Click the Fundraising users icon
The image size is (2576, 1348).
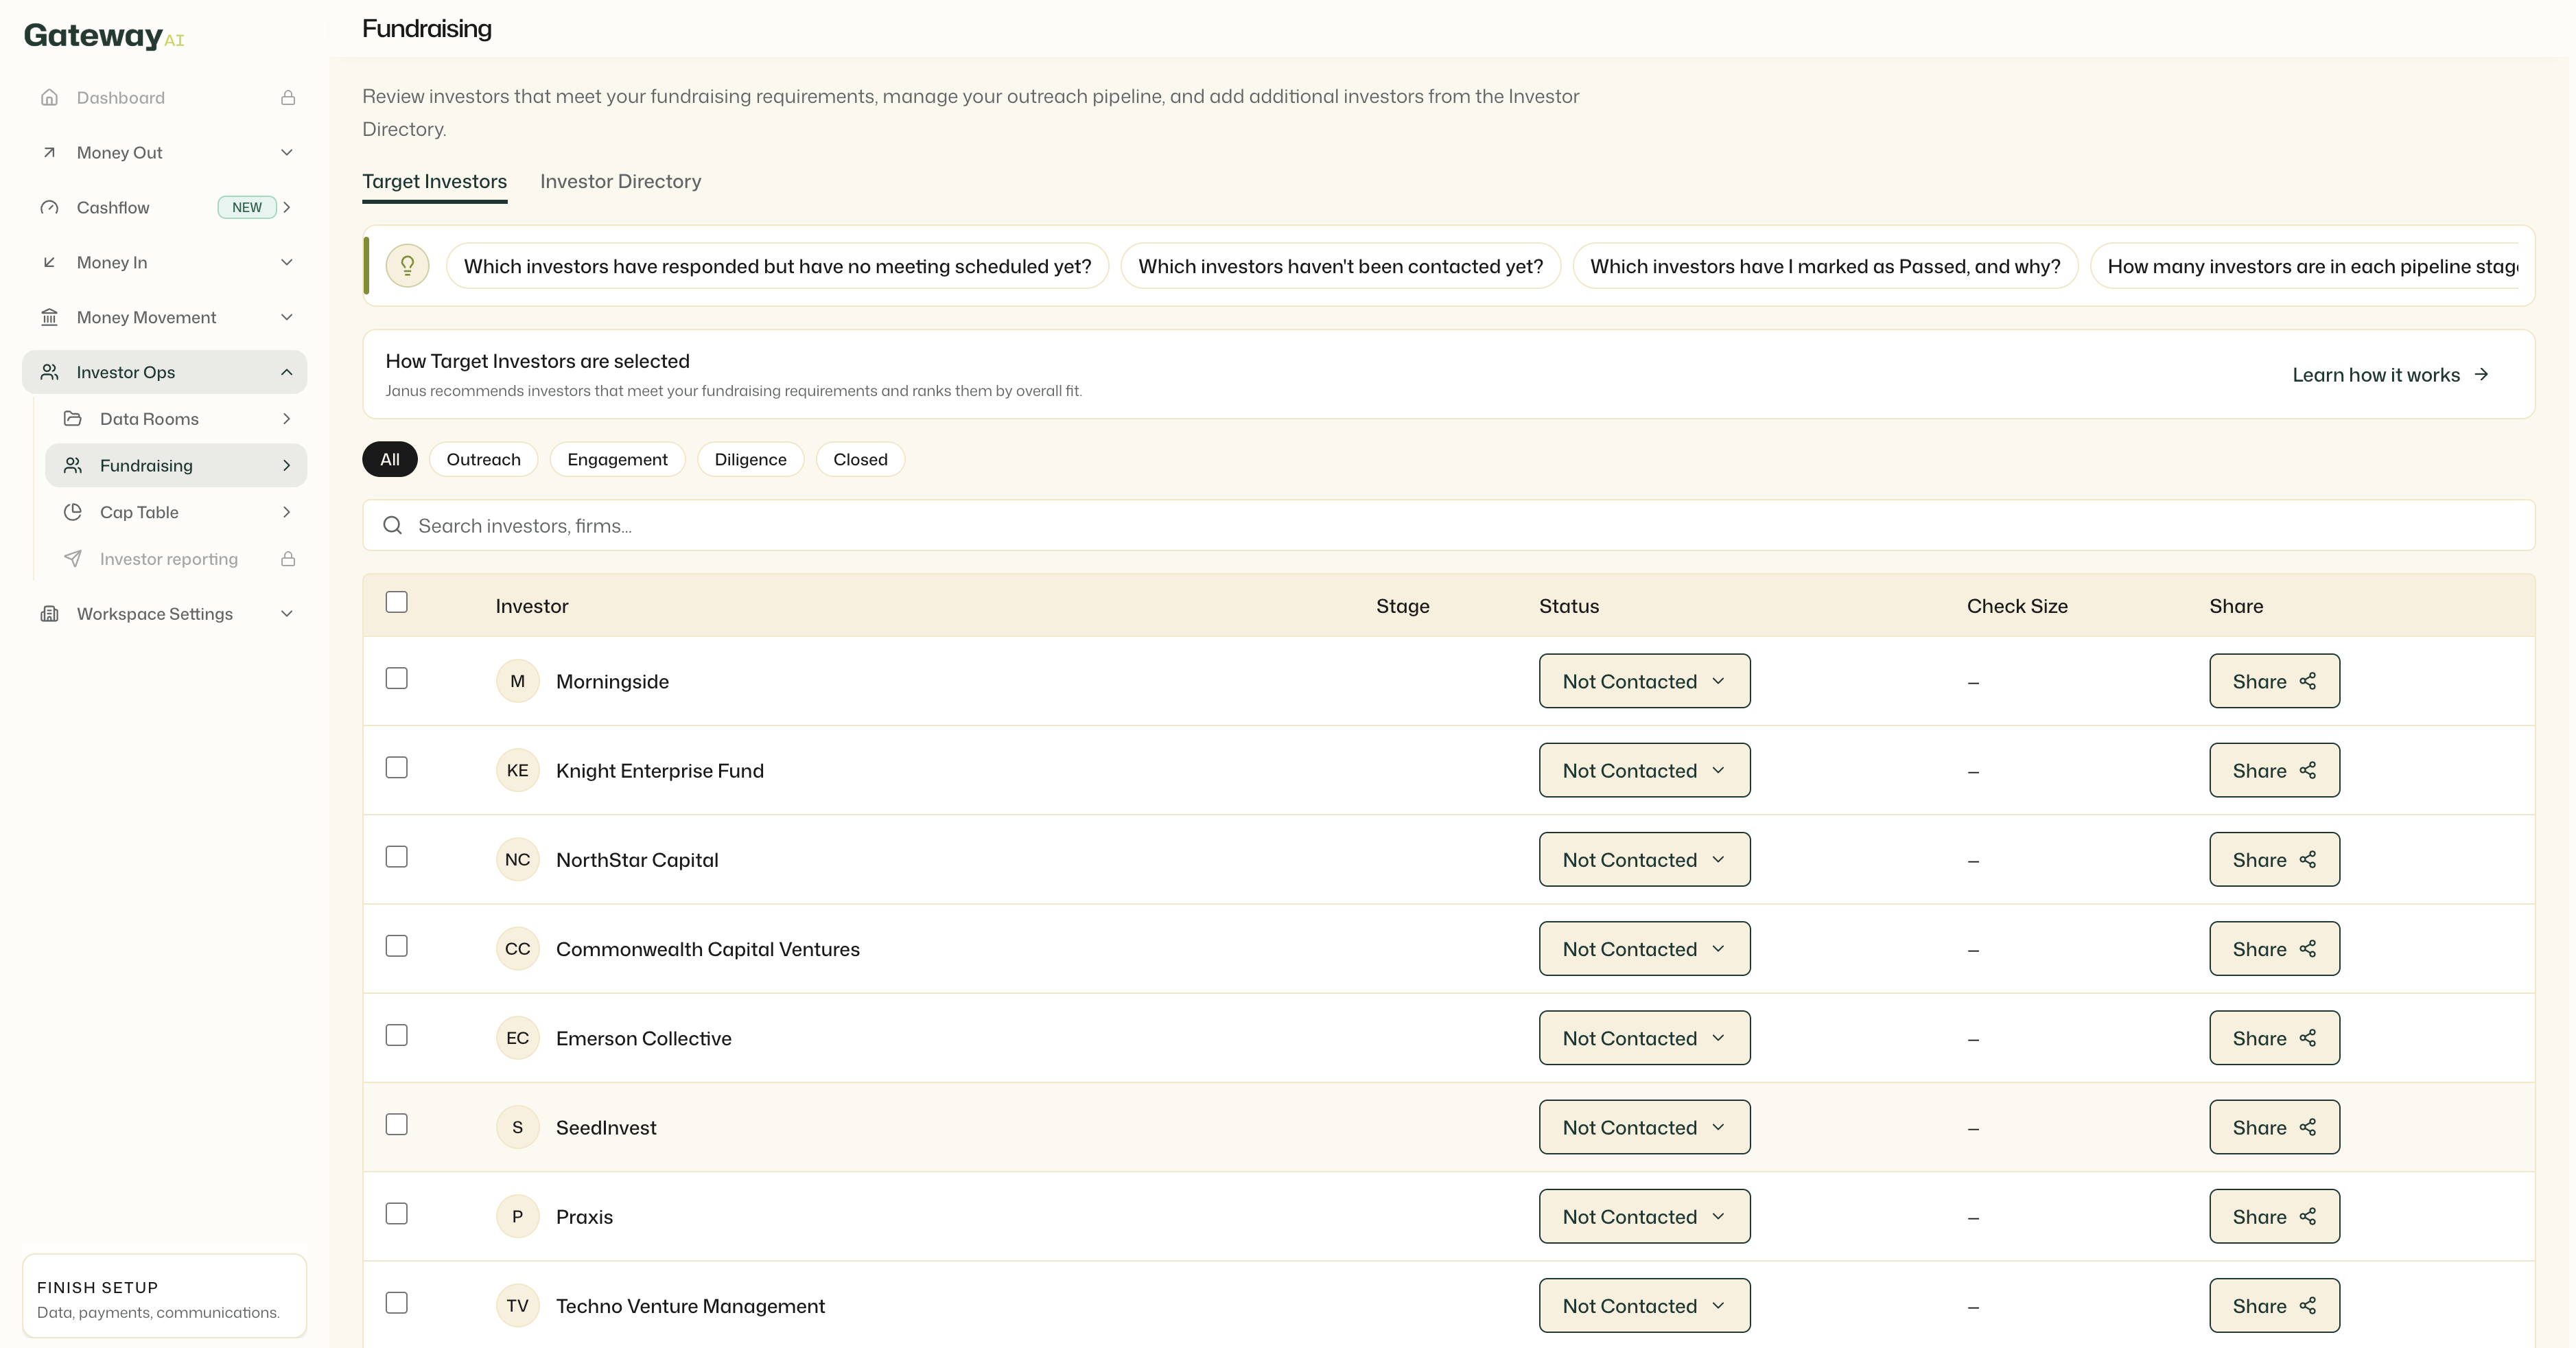pos(73,465)
